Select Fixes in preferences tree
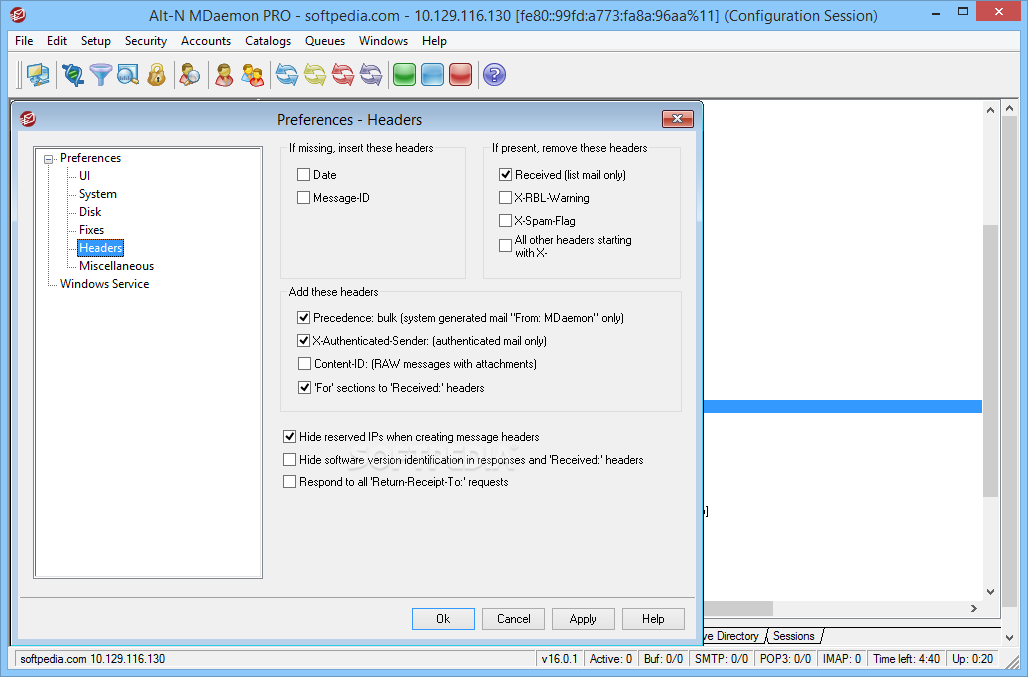This screenshot has width=1028, height=677. [91, 230]
